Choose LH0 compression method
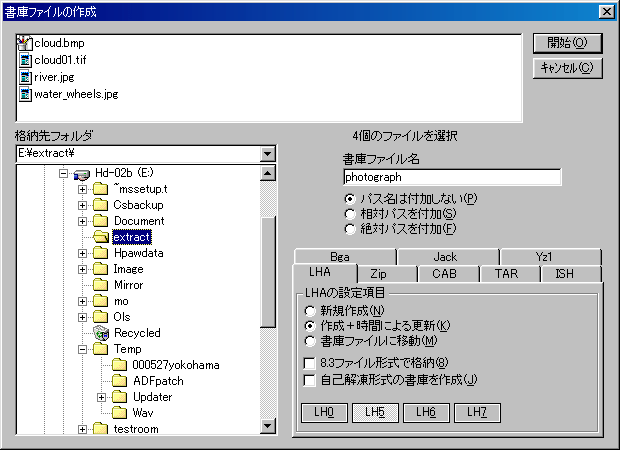The width and height of the screenshot is (620, 450). (x=324, y=412)
